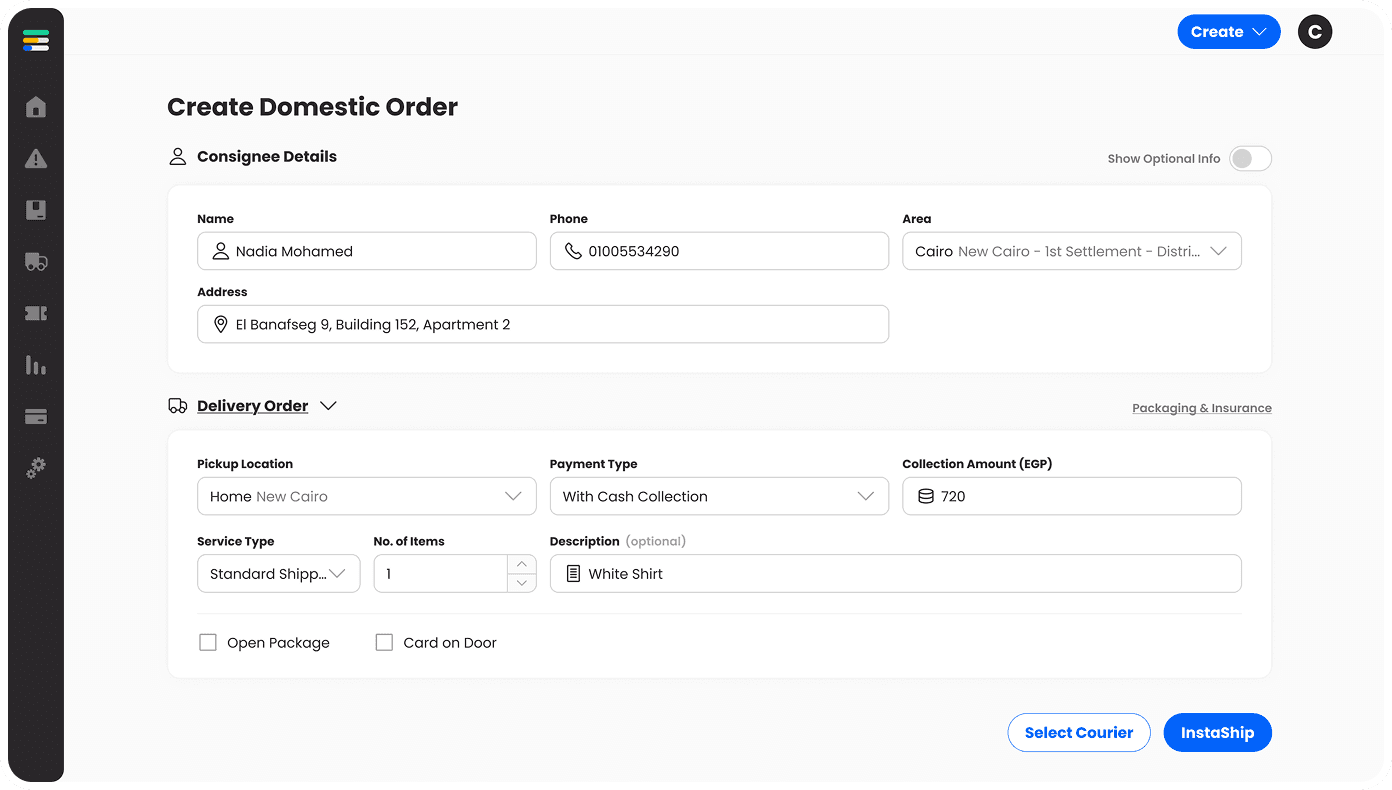Increase No. of Items with up arrow
The height and width of the screenshot is (790, 1392).
pos(521,565)
